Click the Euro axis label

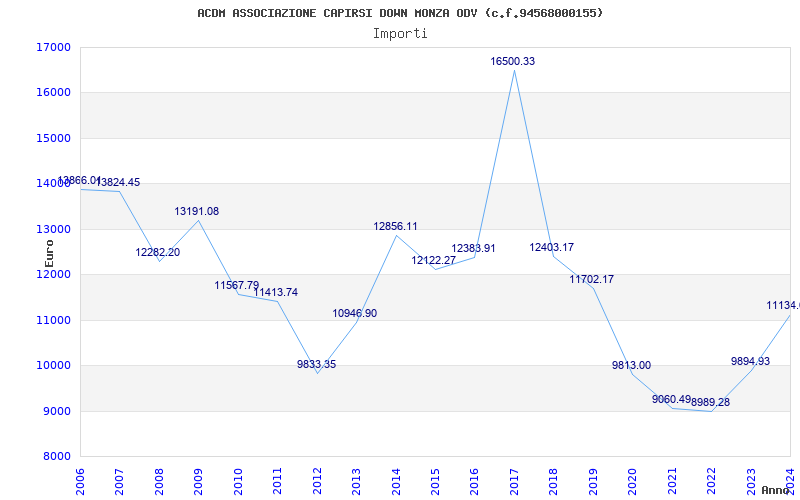[49, 254]
